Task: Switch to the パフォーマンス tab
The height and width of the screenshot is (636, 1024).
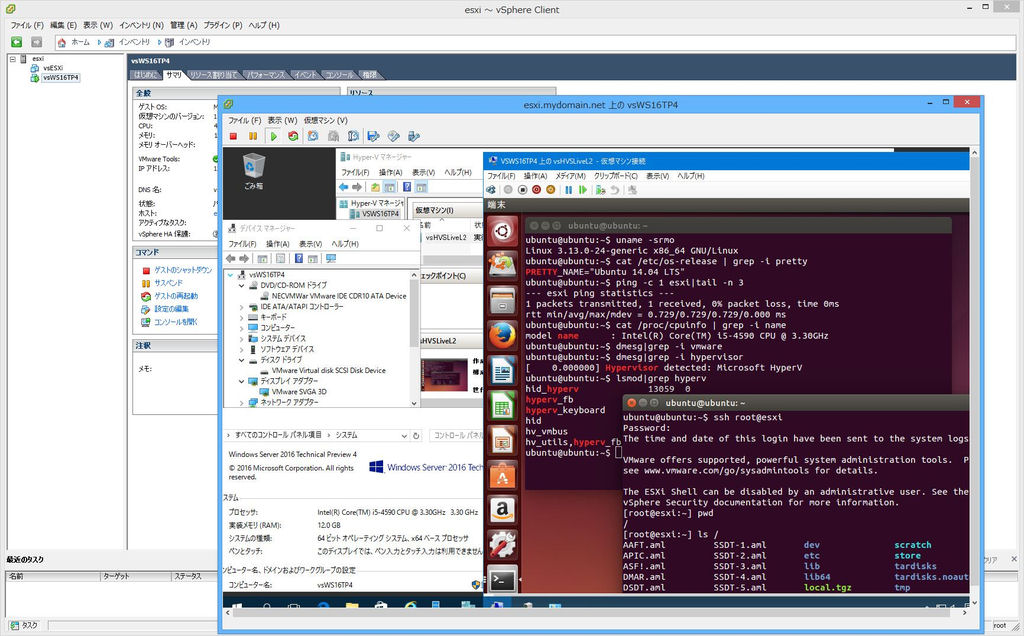Action: tap(265, 75)
